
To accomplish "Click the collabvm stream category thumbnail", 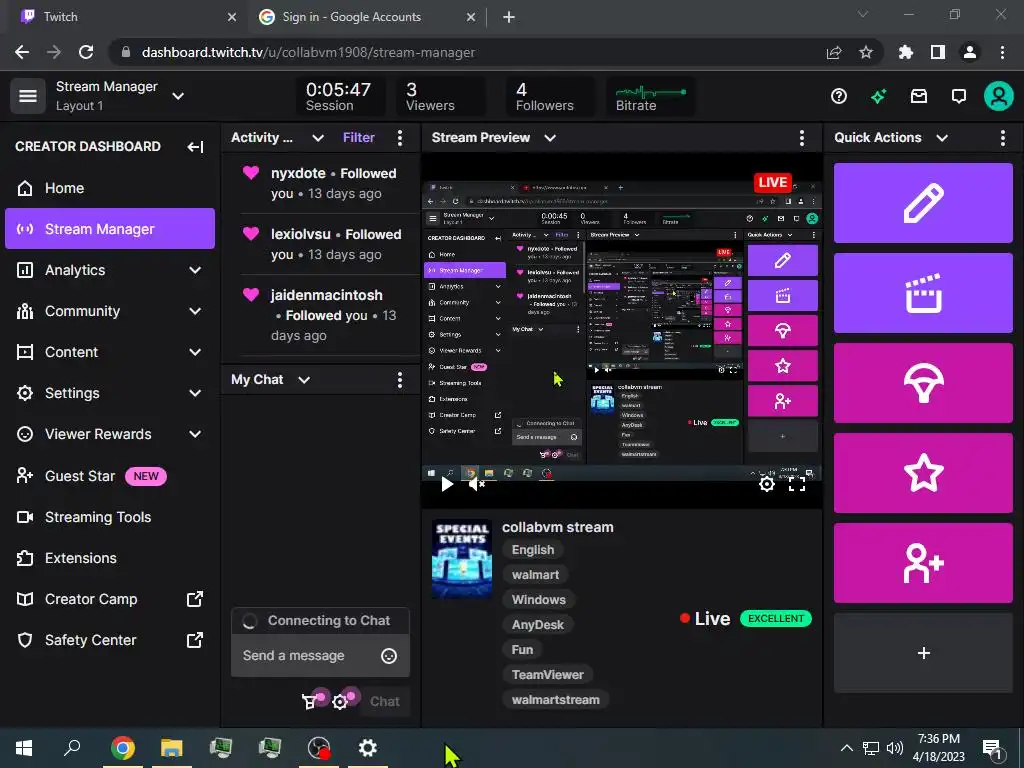I will (x=462, y=559).
